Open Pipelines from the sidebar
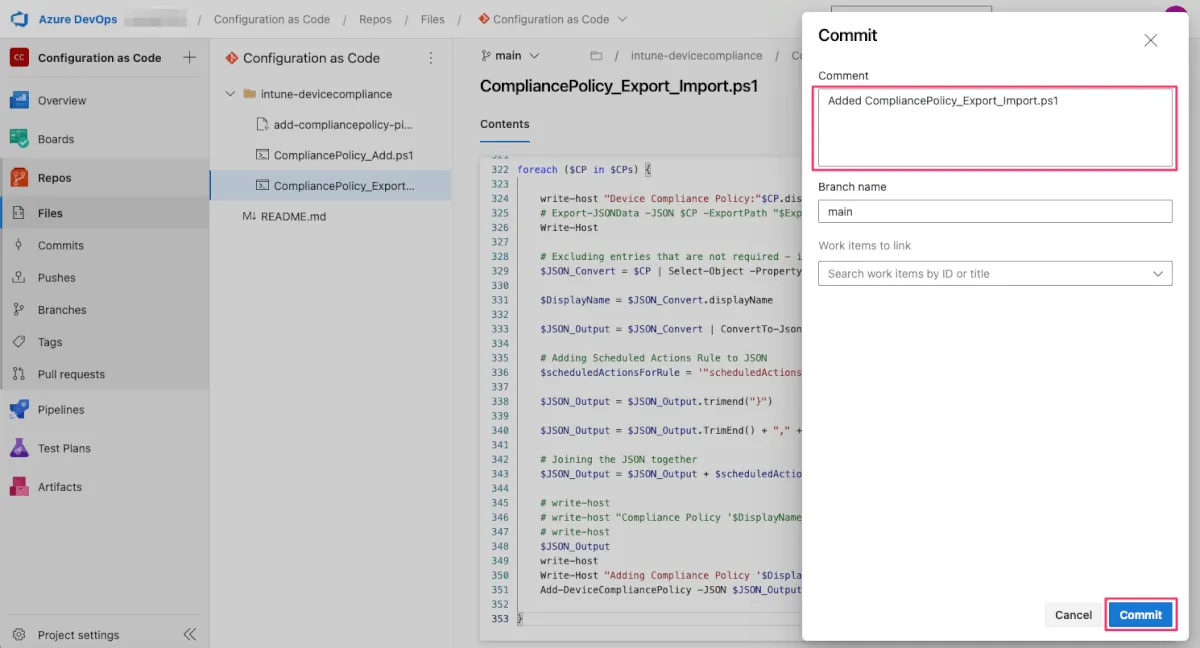This screenshot has height=648, width=1200. (x=60, y=409)
